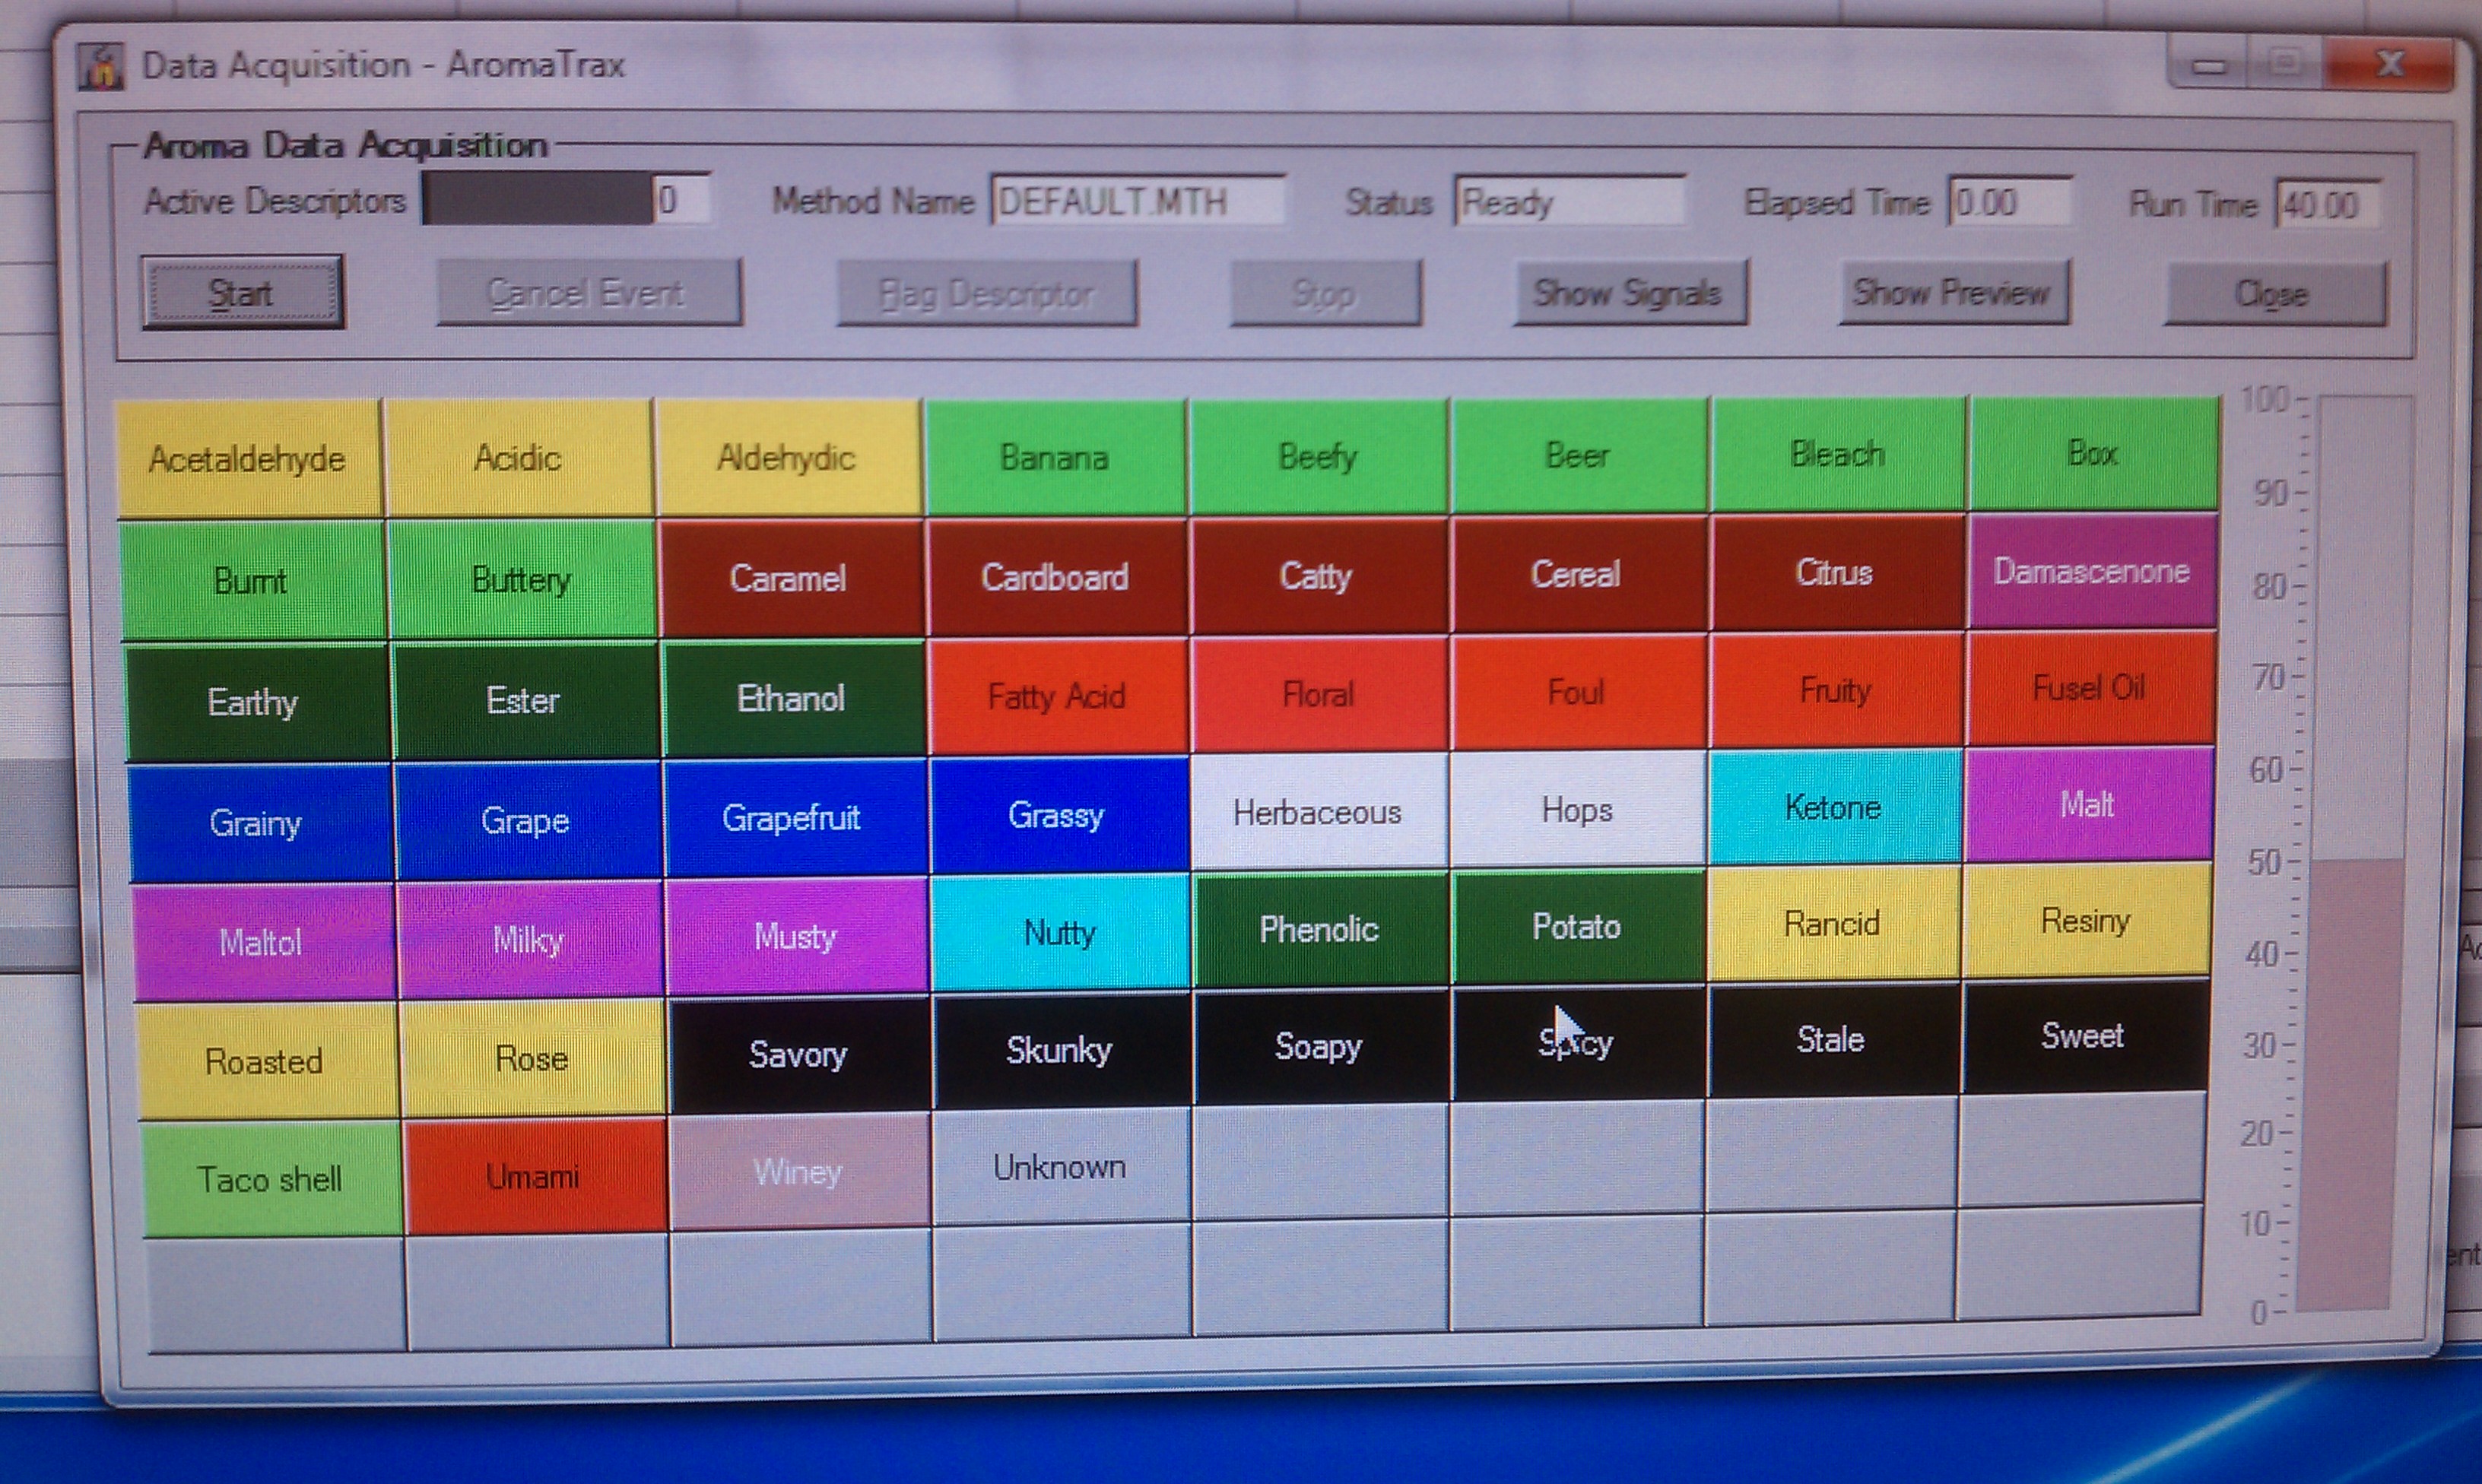Select the Ethanol descriptor tile
Viewport: 2482px width, 1484px height.
click(792, 698)
